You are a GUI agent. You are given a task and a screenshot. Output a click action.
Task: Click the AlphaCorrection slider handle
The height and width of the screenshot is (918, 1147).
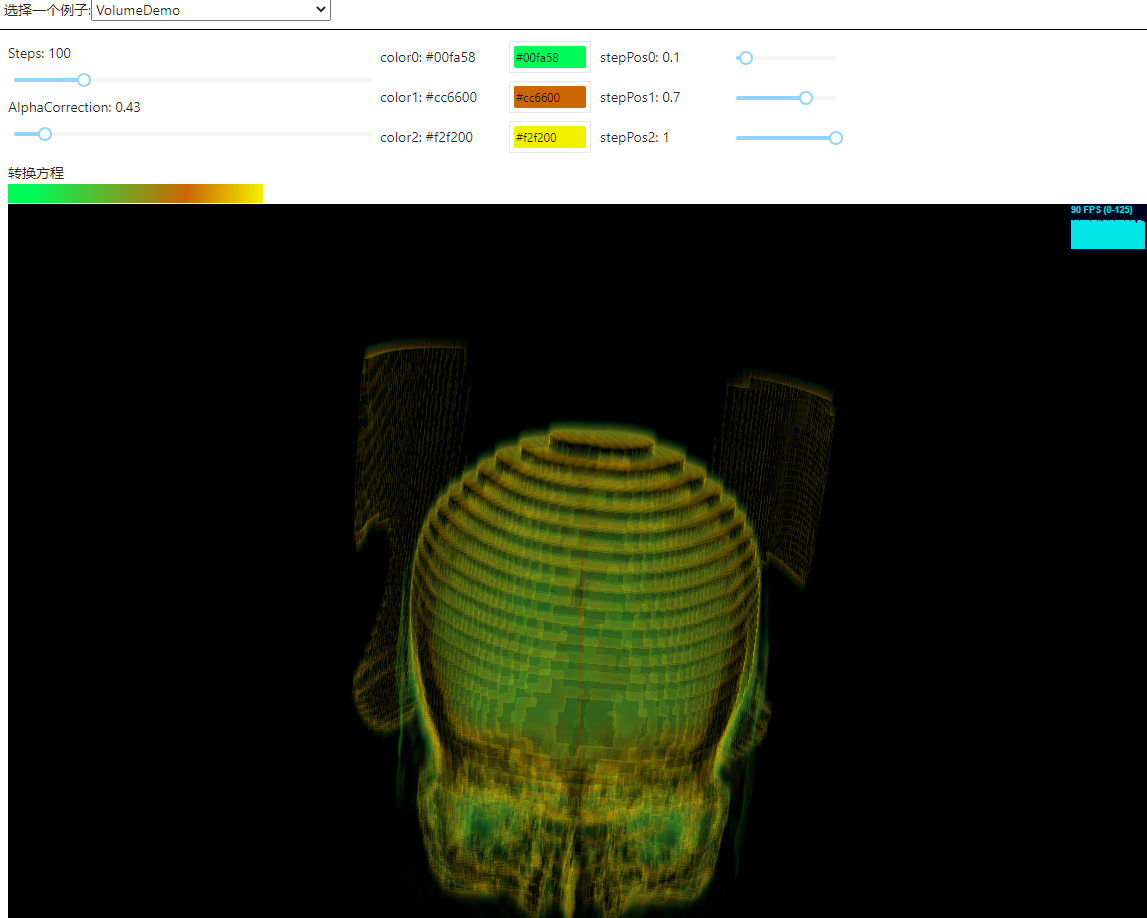(x=44, y=134)
